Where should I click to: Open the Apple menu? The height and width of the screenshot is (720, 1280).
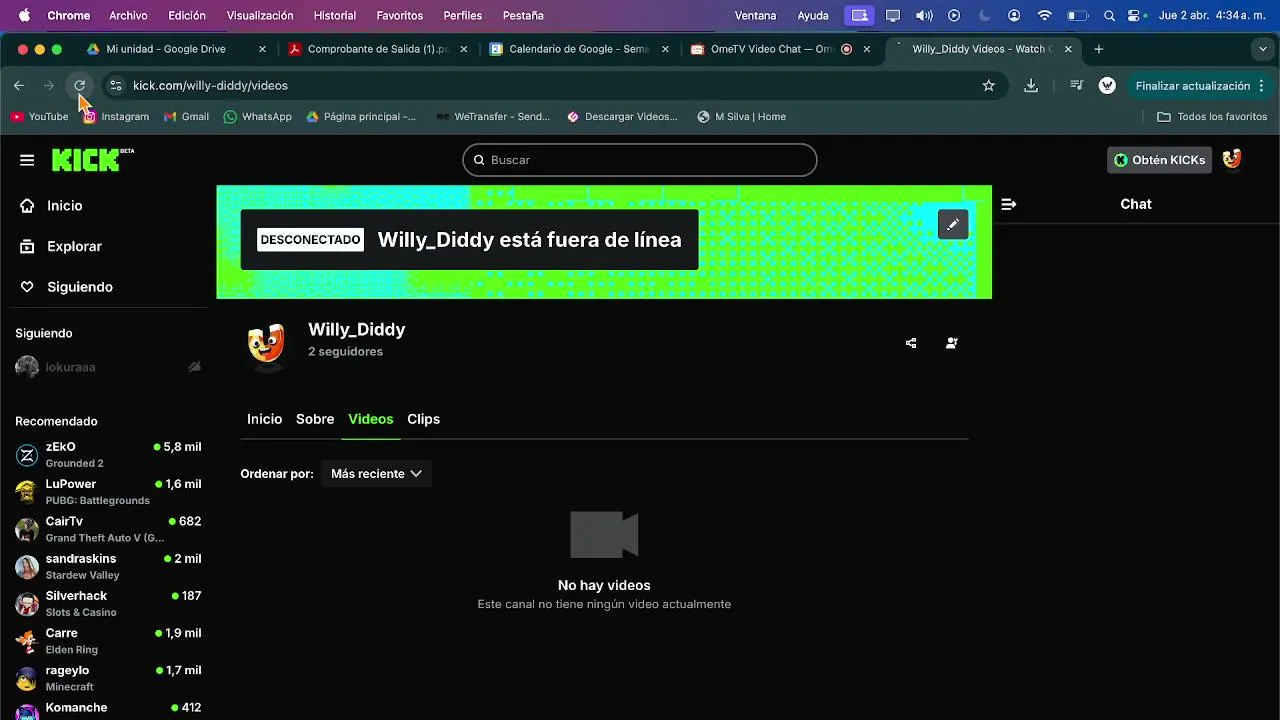coord(24,15)
